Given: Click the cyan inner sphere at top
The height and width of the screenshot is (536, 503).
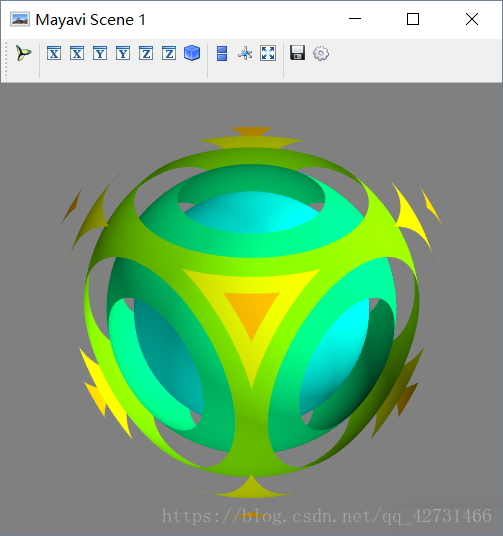Looking at the screenshot, I should pyautogui.click(x=253, y=212).
